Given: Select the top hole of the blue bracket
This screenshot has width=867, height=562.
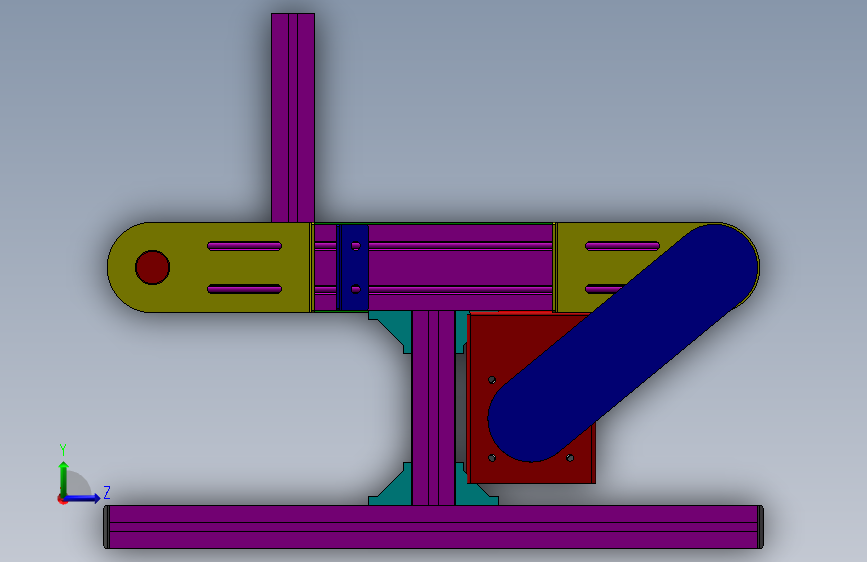Looking at the screenshot, I should [356, 246].
